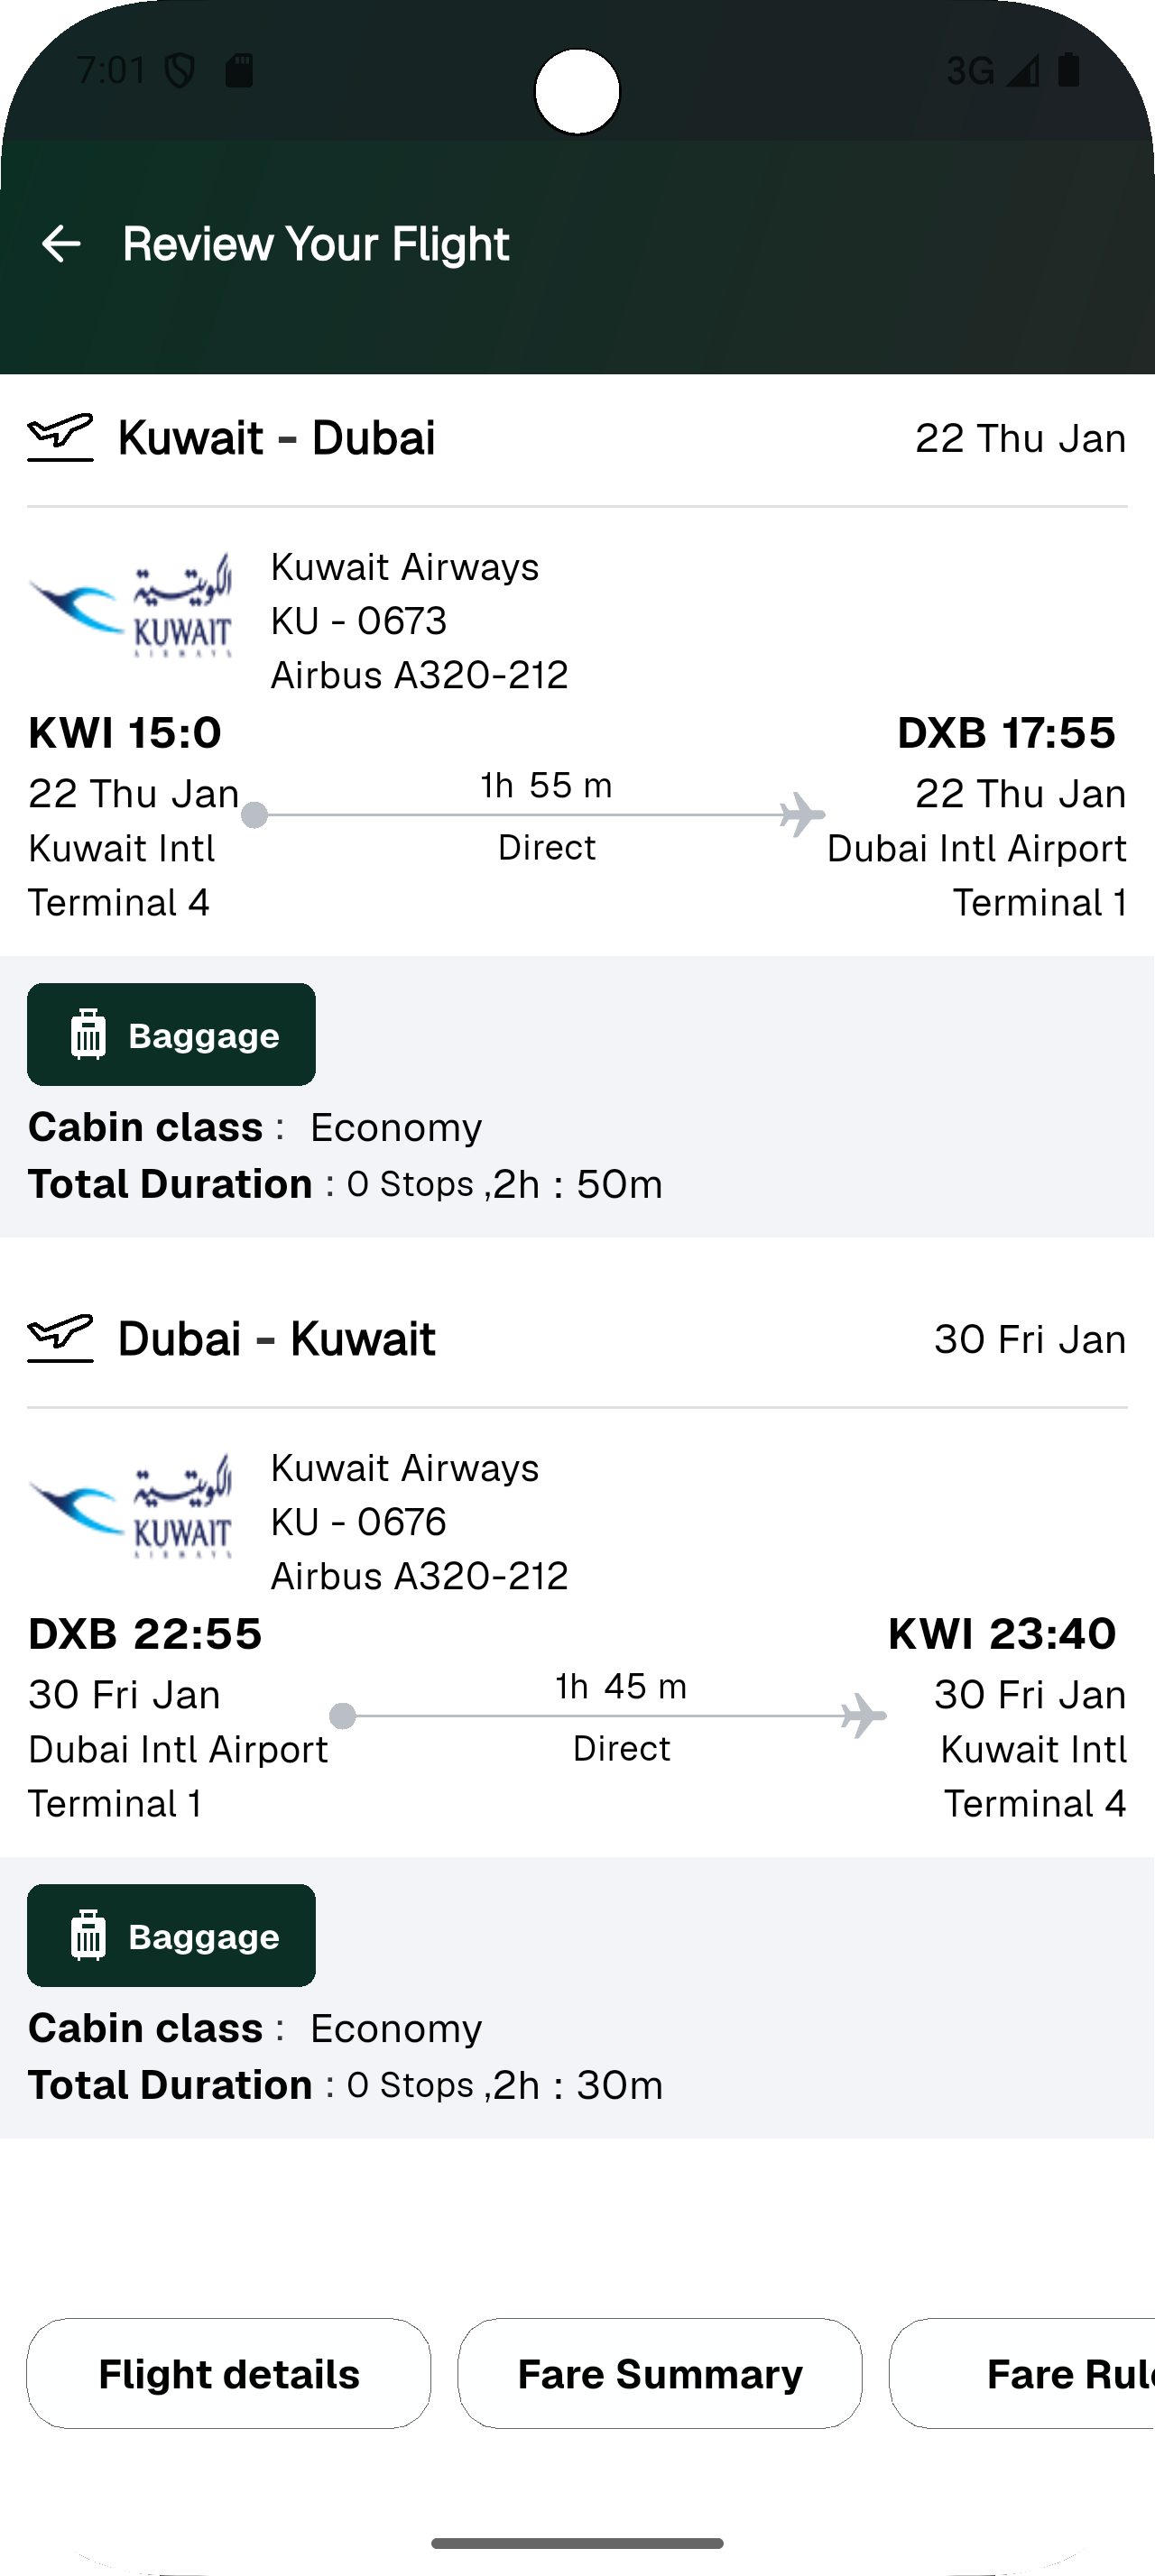The width and height of the screenshot is (1155, 2576).
Task: Open Baggage info for Dubai - Kuwait flight
Action: coord(172,1936)
